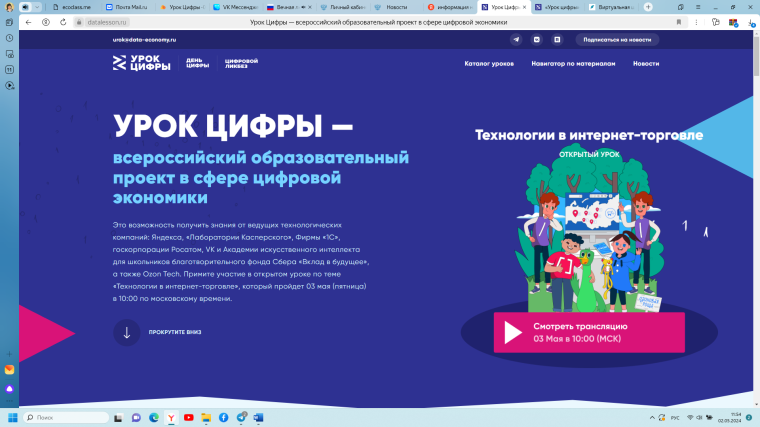
Task: Click the profile avatar in browser corner
Action: [x=9, y=7]
